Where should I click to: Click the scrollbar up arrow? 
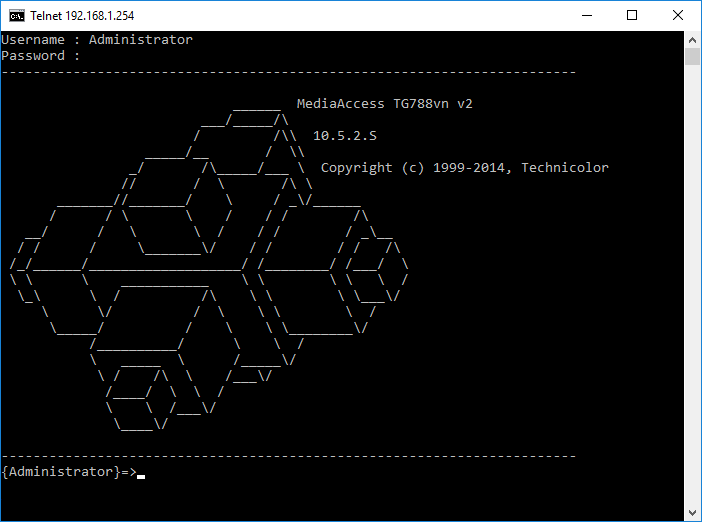point(692,39)
